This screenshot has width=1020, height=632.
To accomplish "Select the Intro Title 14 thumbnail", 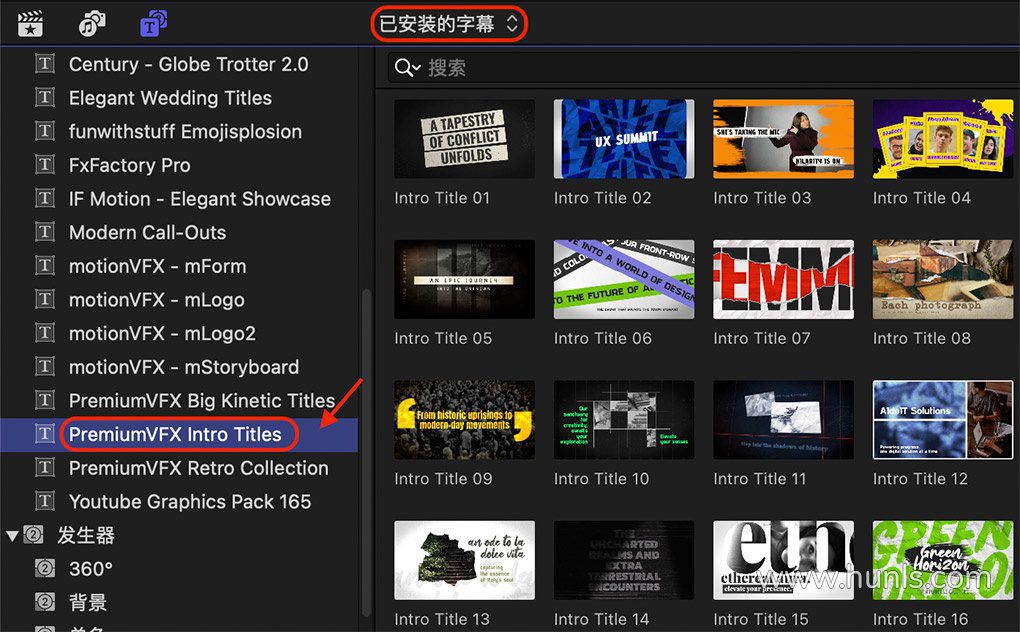I will 624,560.
